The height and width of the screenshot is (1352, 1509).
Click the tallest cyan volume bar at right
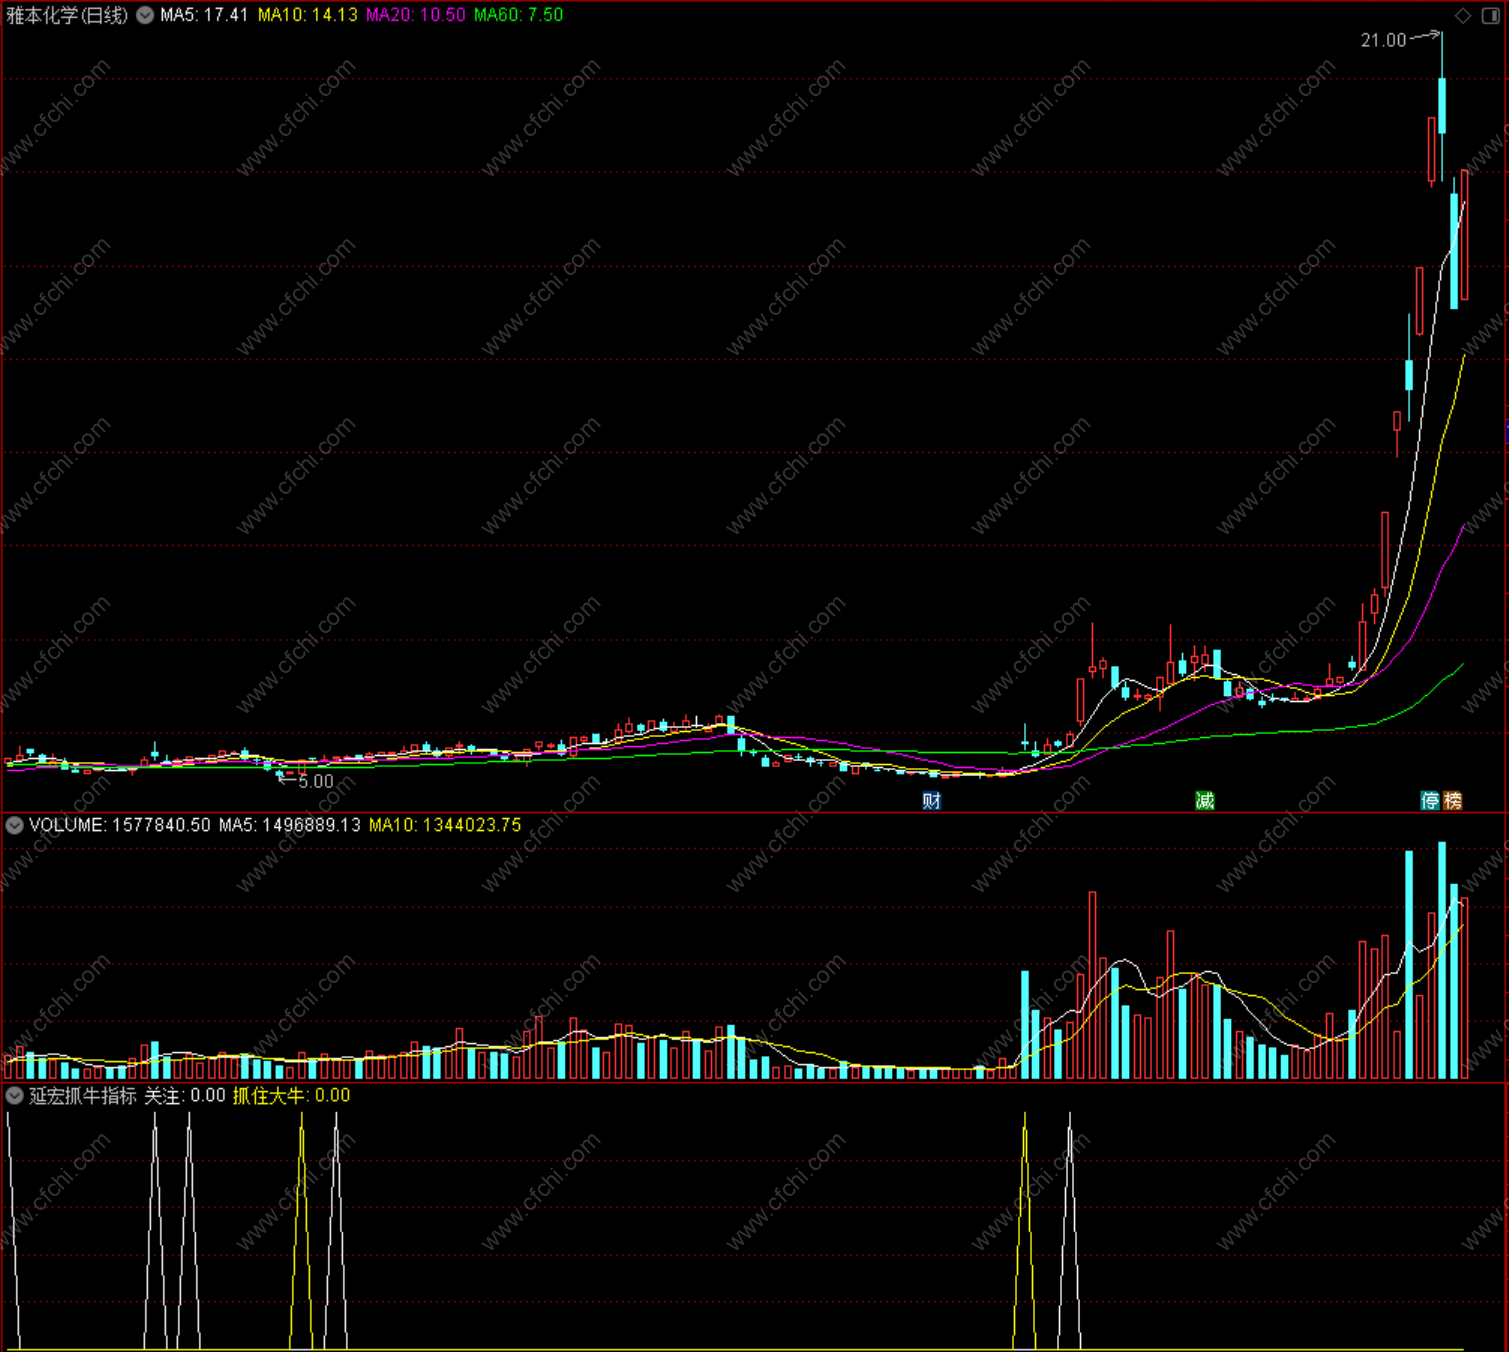(1442, 960)
